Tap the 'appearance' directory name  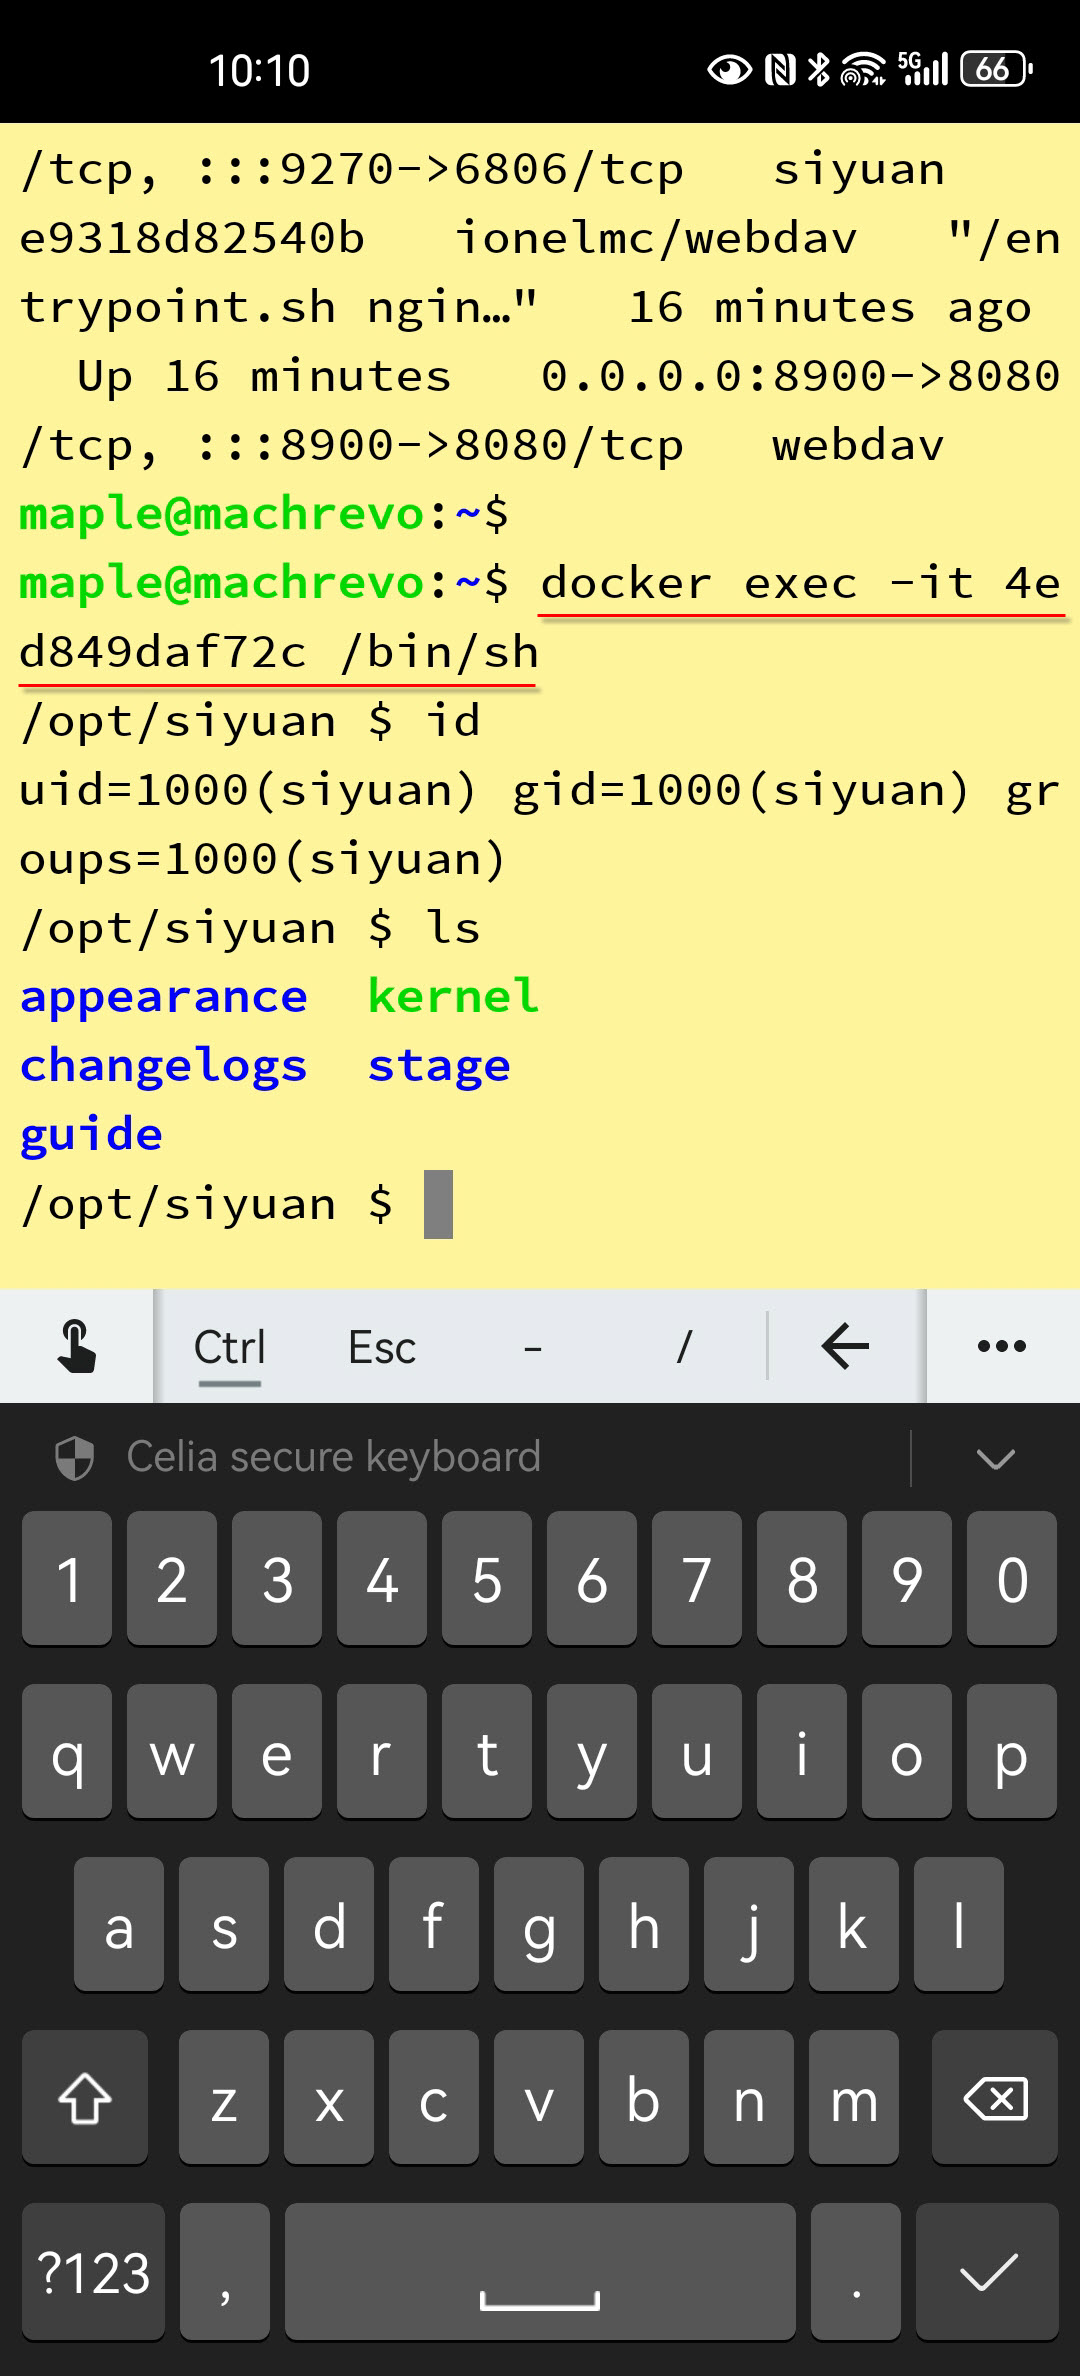(x=164, y=997)
